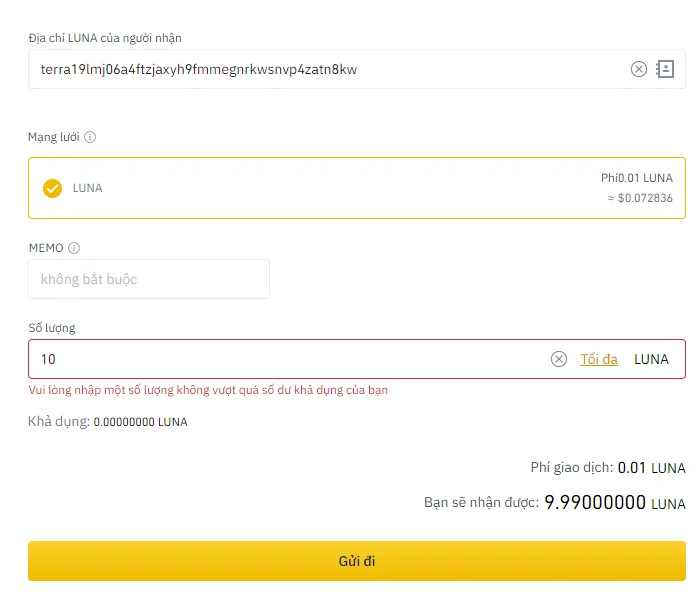Click the ≈ $0.072836 fee estimate
Viewport: 697px width, 592px height.
640,198
